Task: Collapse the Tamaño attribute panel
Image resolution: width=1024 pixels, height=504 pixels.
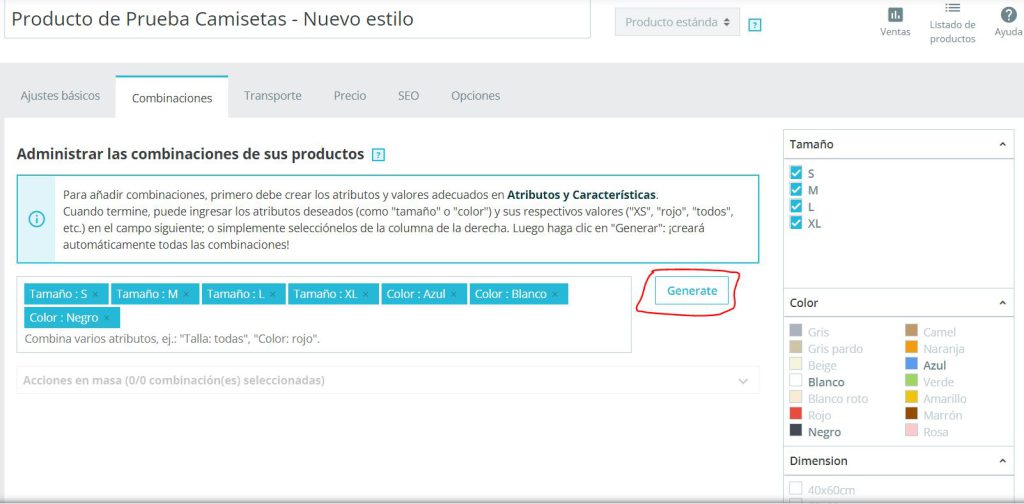Action: click(1002, 144)
